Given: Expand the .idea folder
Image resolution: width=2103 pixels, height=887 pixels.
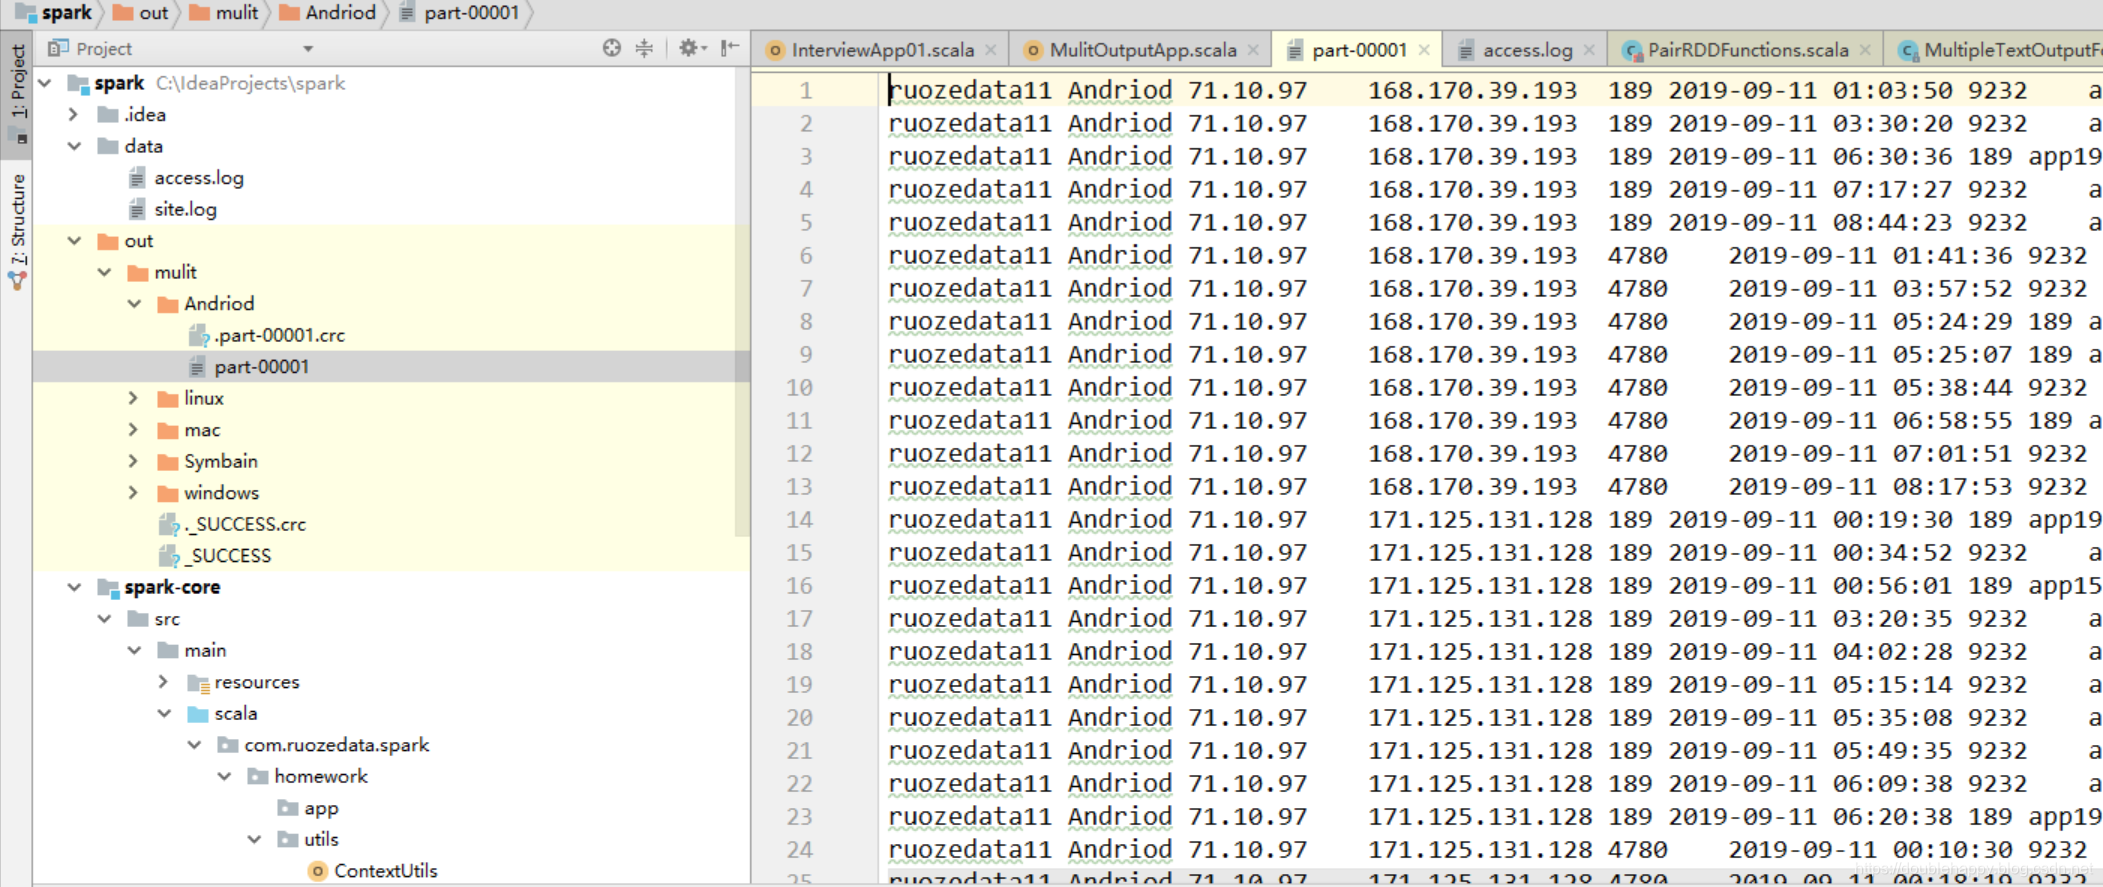Looking at the screenshot, I should [74, 115].
